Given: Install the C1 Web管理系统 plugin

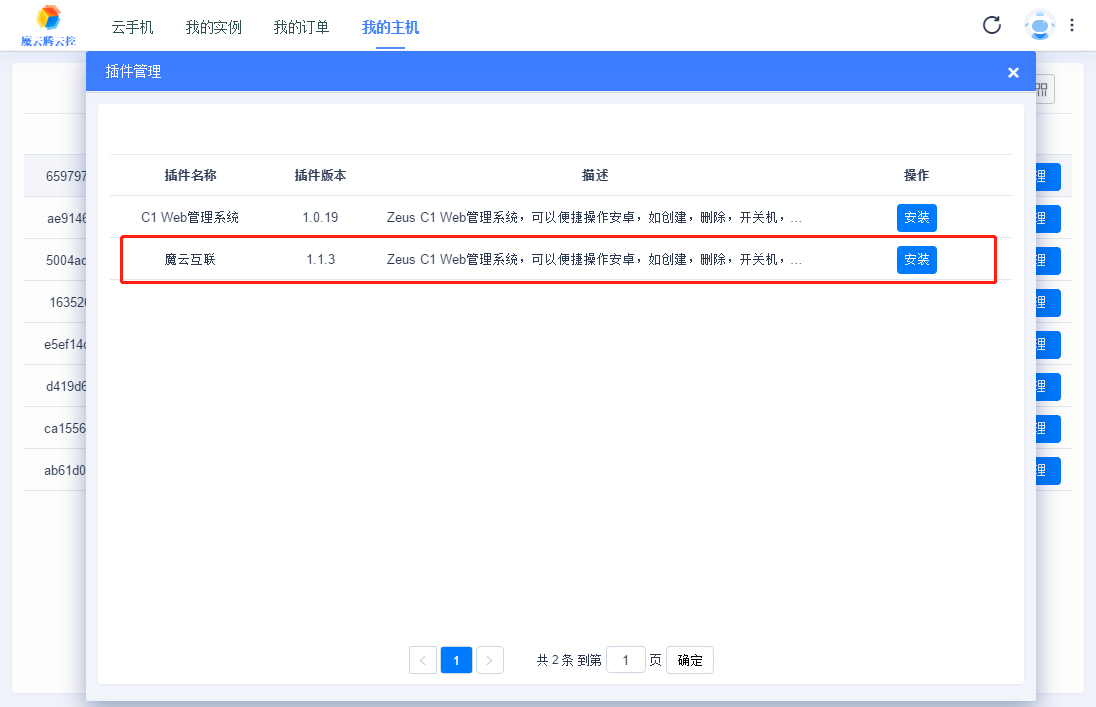Looking at the screenshot, I should coord(916,217).
